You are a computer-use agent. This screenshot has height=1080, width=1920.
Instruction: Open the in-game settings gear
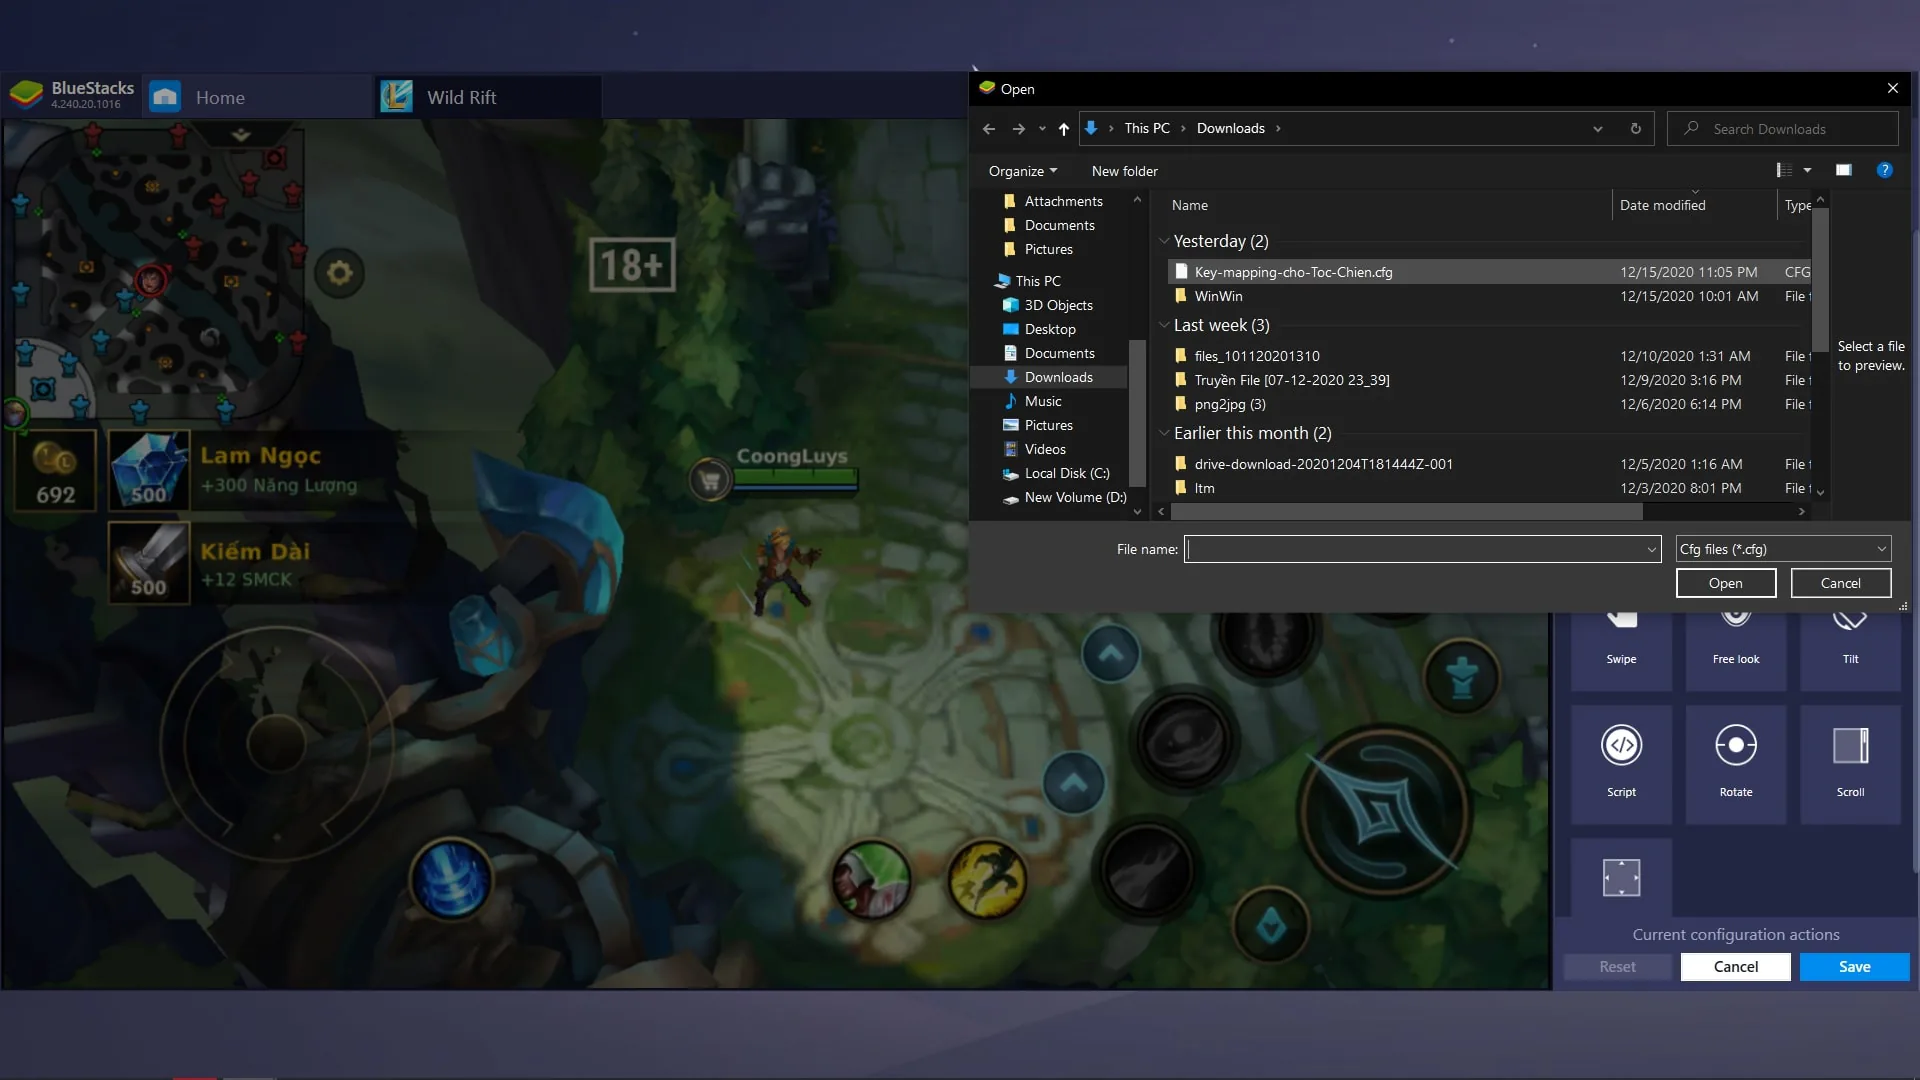[x=339, y=272]
